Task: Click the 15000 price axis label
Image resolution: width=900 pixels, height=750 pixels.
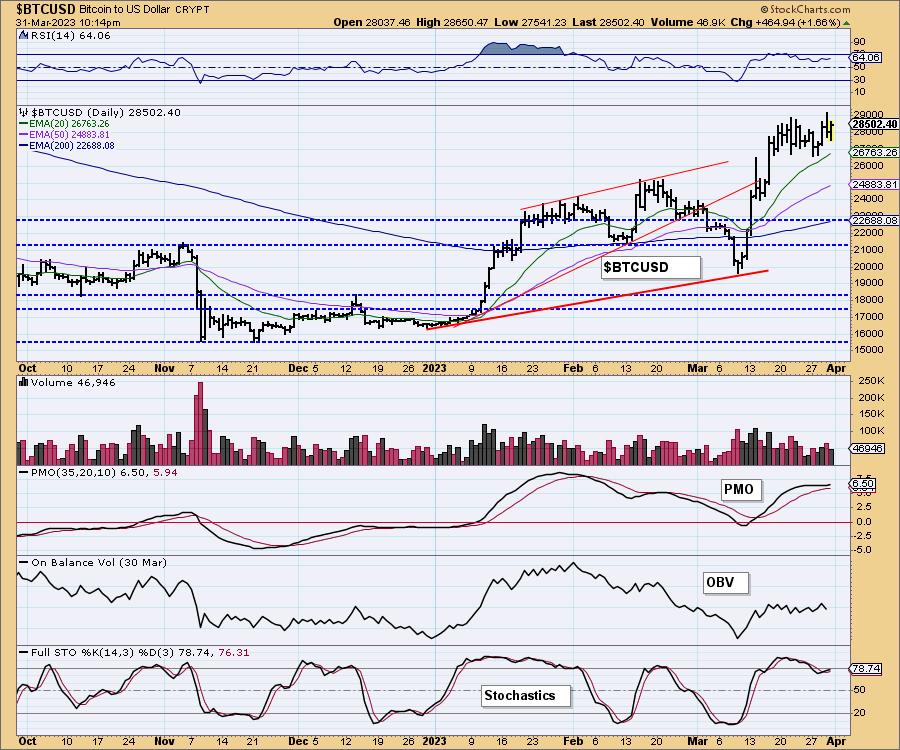Action: coord(868,349)
